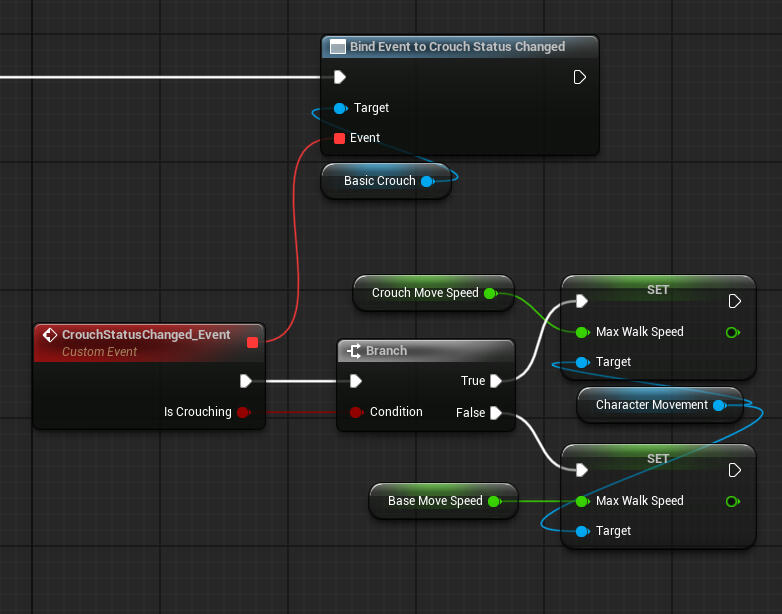Click the Character Movement blue output pin

718,405
